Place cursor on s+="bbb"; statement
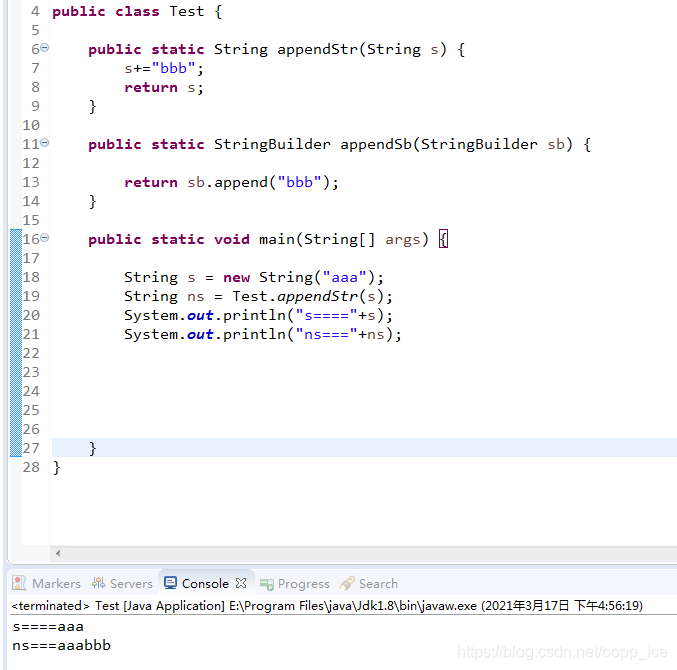 tap(164, 68)
